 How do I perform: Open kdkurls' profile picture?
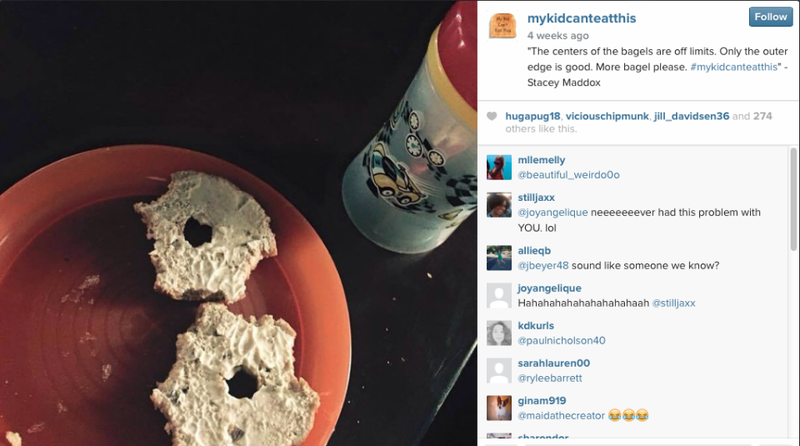click(499, 333)
